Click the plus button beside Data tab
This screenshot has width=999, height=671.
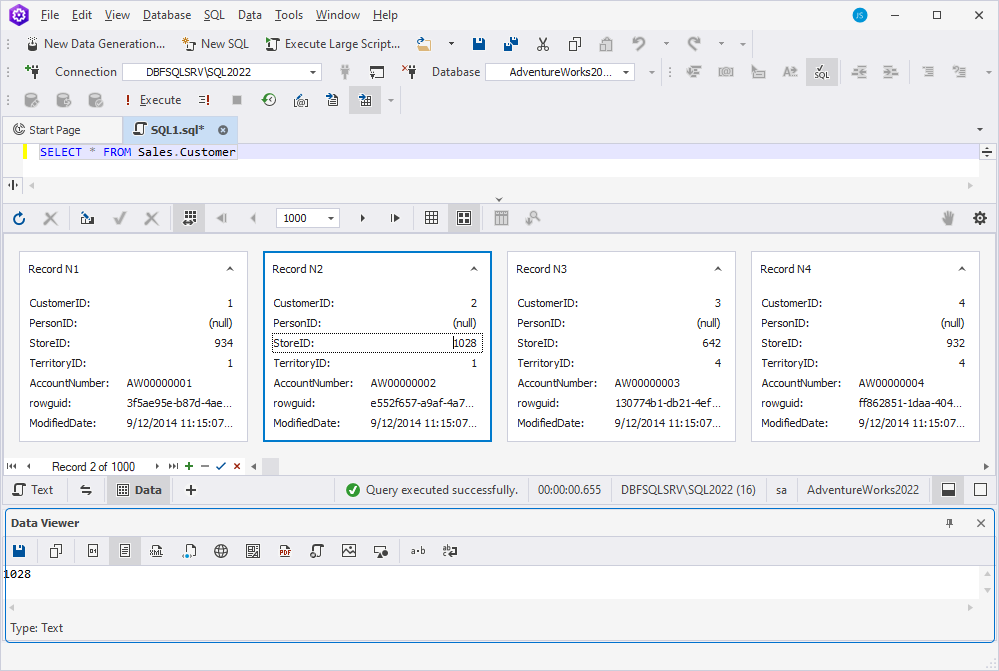(190, 490)
